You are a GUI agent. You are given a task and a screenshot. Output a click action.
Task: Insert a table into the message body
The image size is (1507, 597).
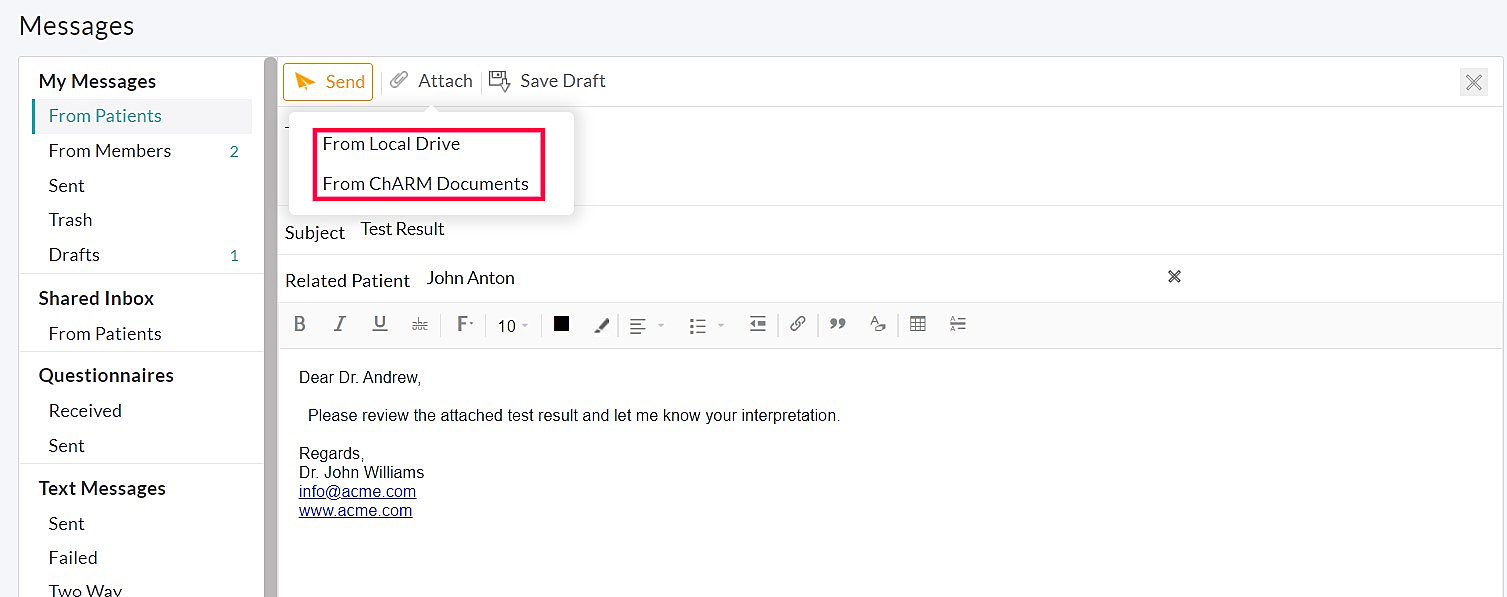(917, 324)
